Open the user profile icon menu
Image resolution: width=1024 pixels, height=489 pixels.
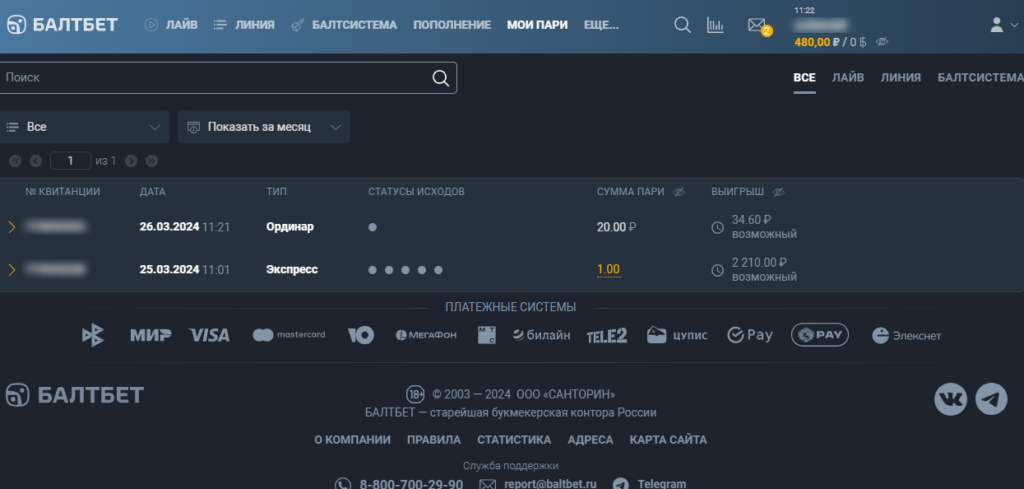tap(1004, 25)
